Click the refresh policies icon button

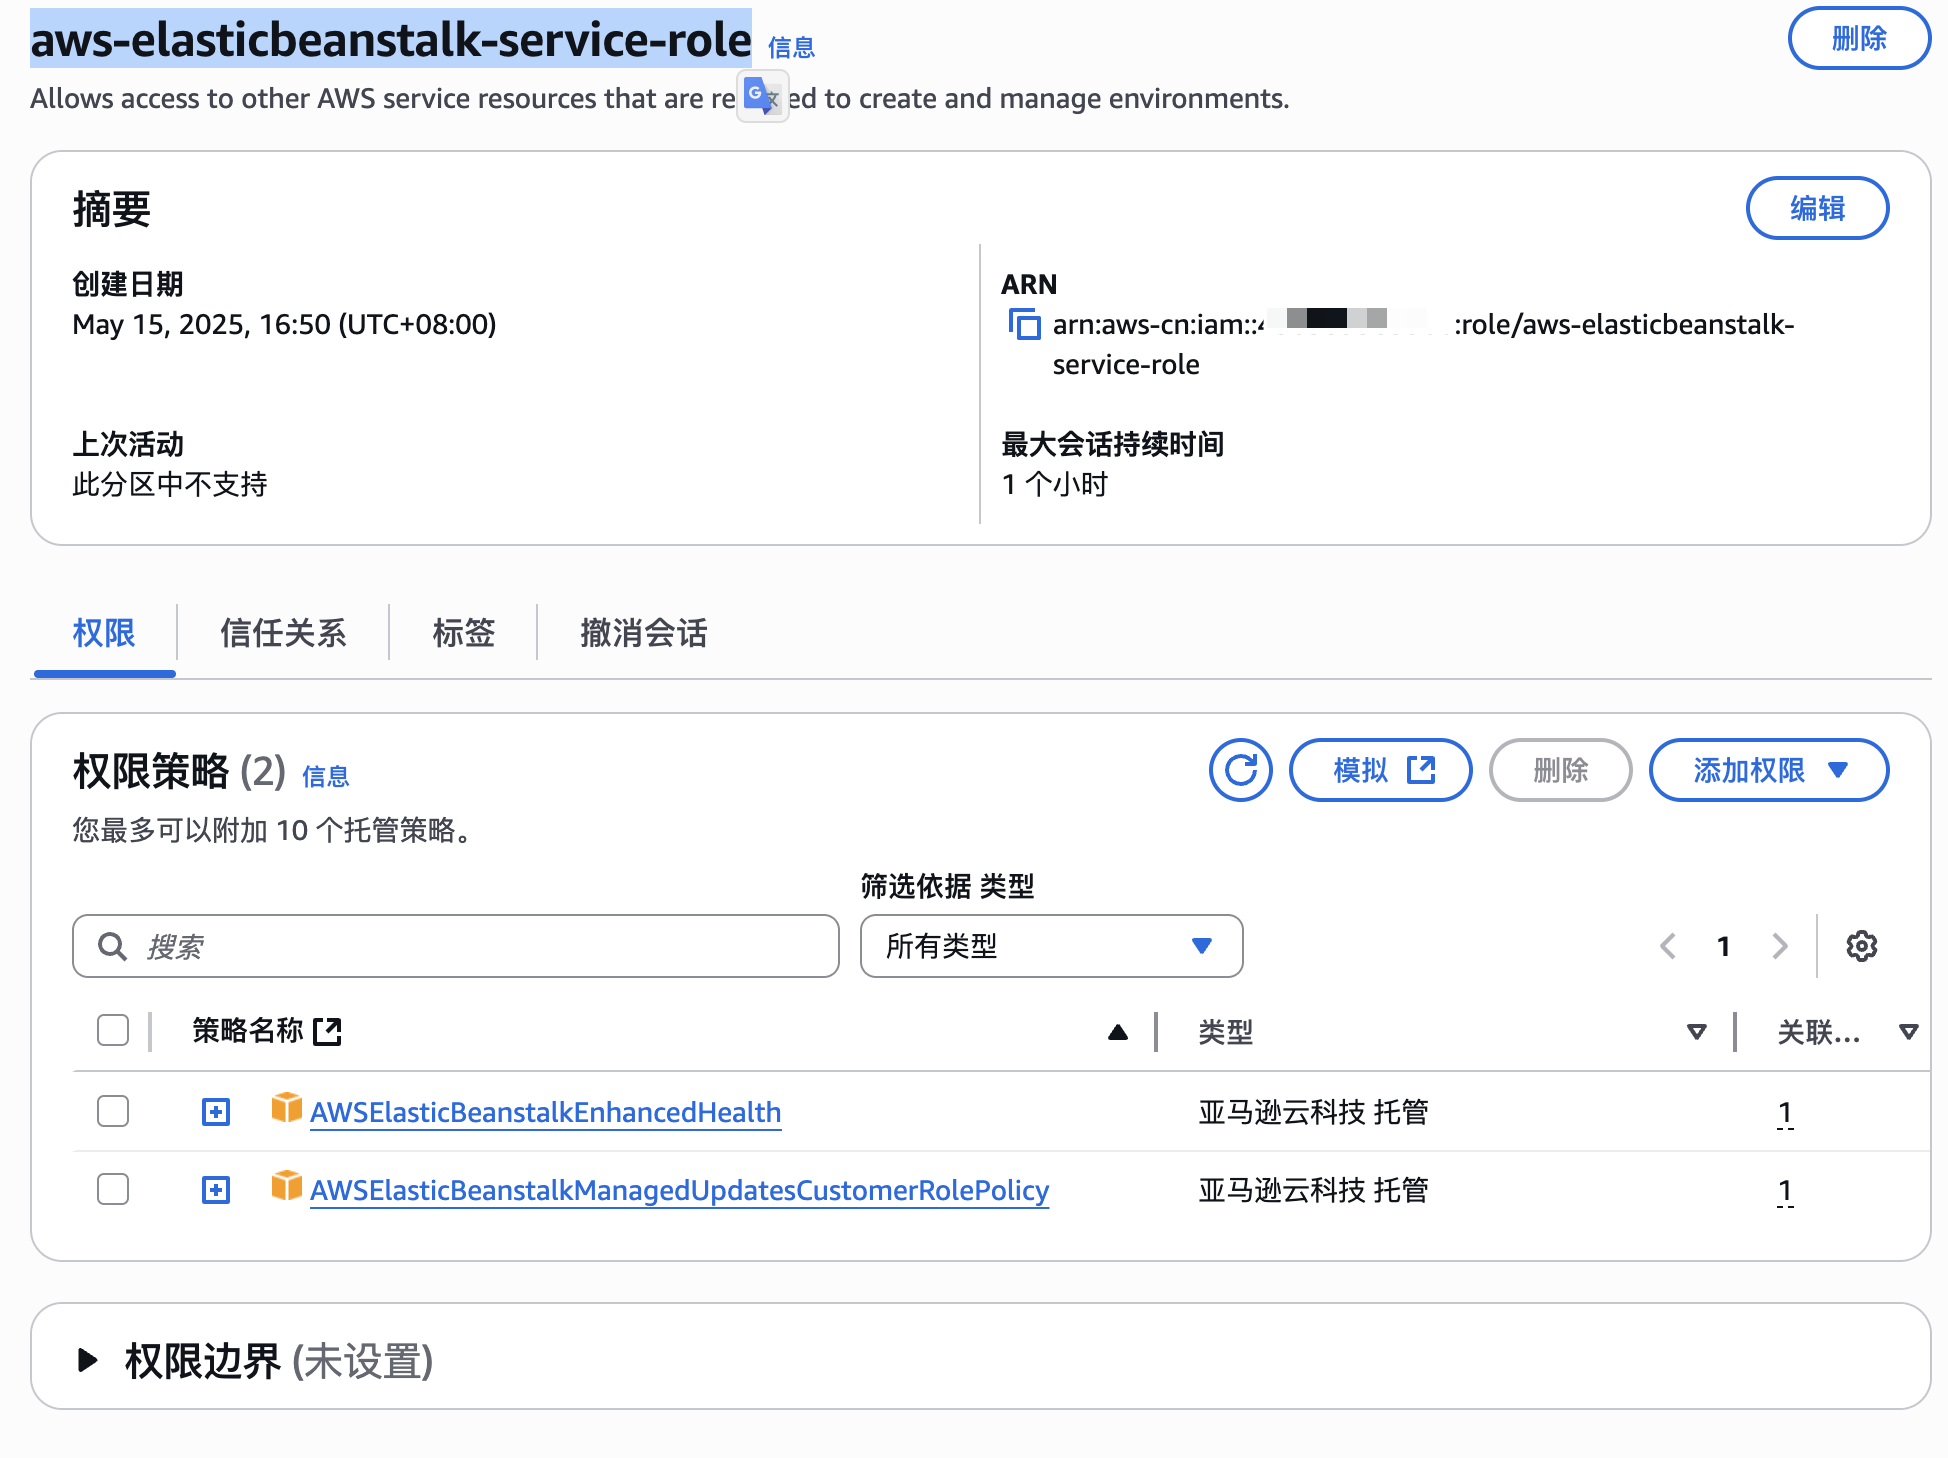click(1240, 770)
